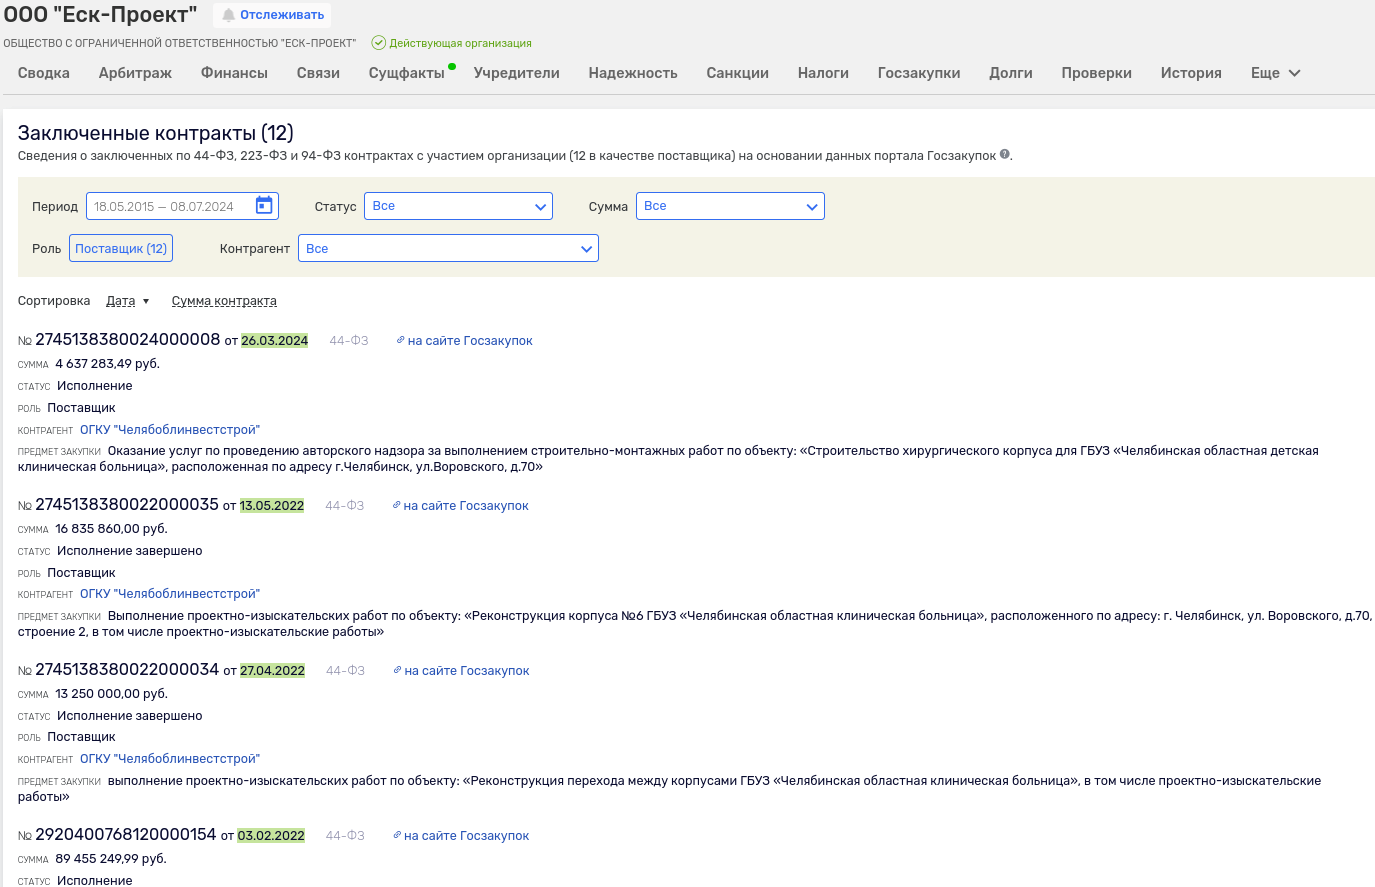Viewport: 1375px width, 887px height.
Task: Open the Сумма filter dropdown
Action: [730, 206]
